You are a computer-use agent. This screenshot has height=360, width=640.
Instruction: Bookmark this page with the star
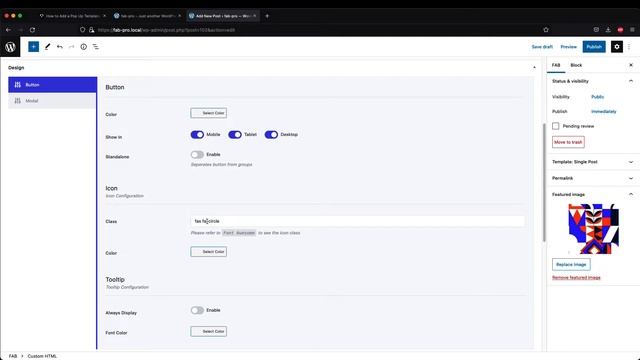point(546,30)
